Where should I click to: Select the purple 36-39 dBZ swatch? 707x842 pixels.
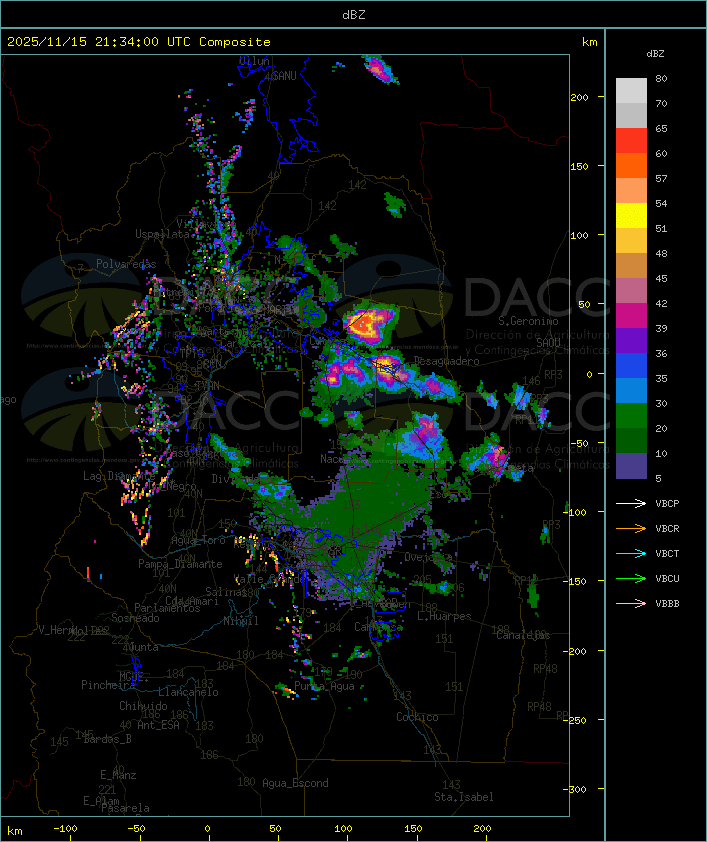click(x=631, y=340)
